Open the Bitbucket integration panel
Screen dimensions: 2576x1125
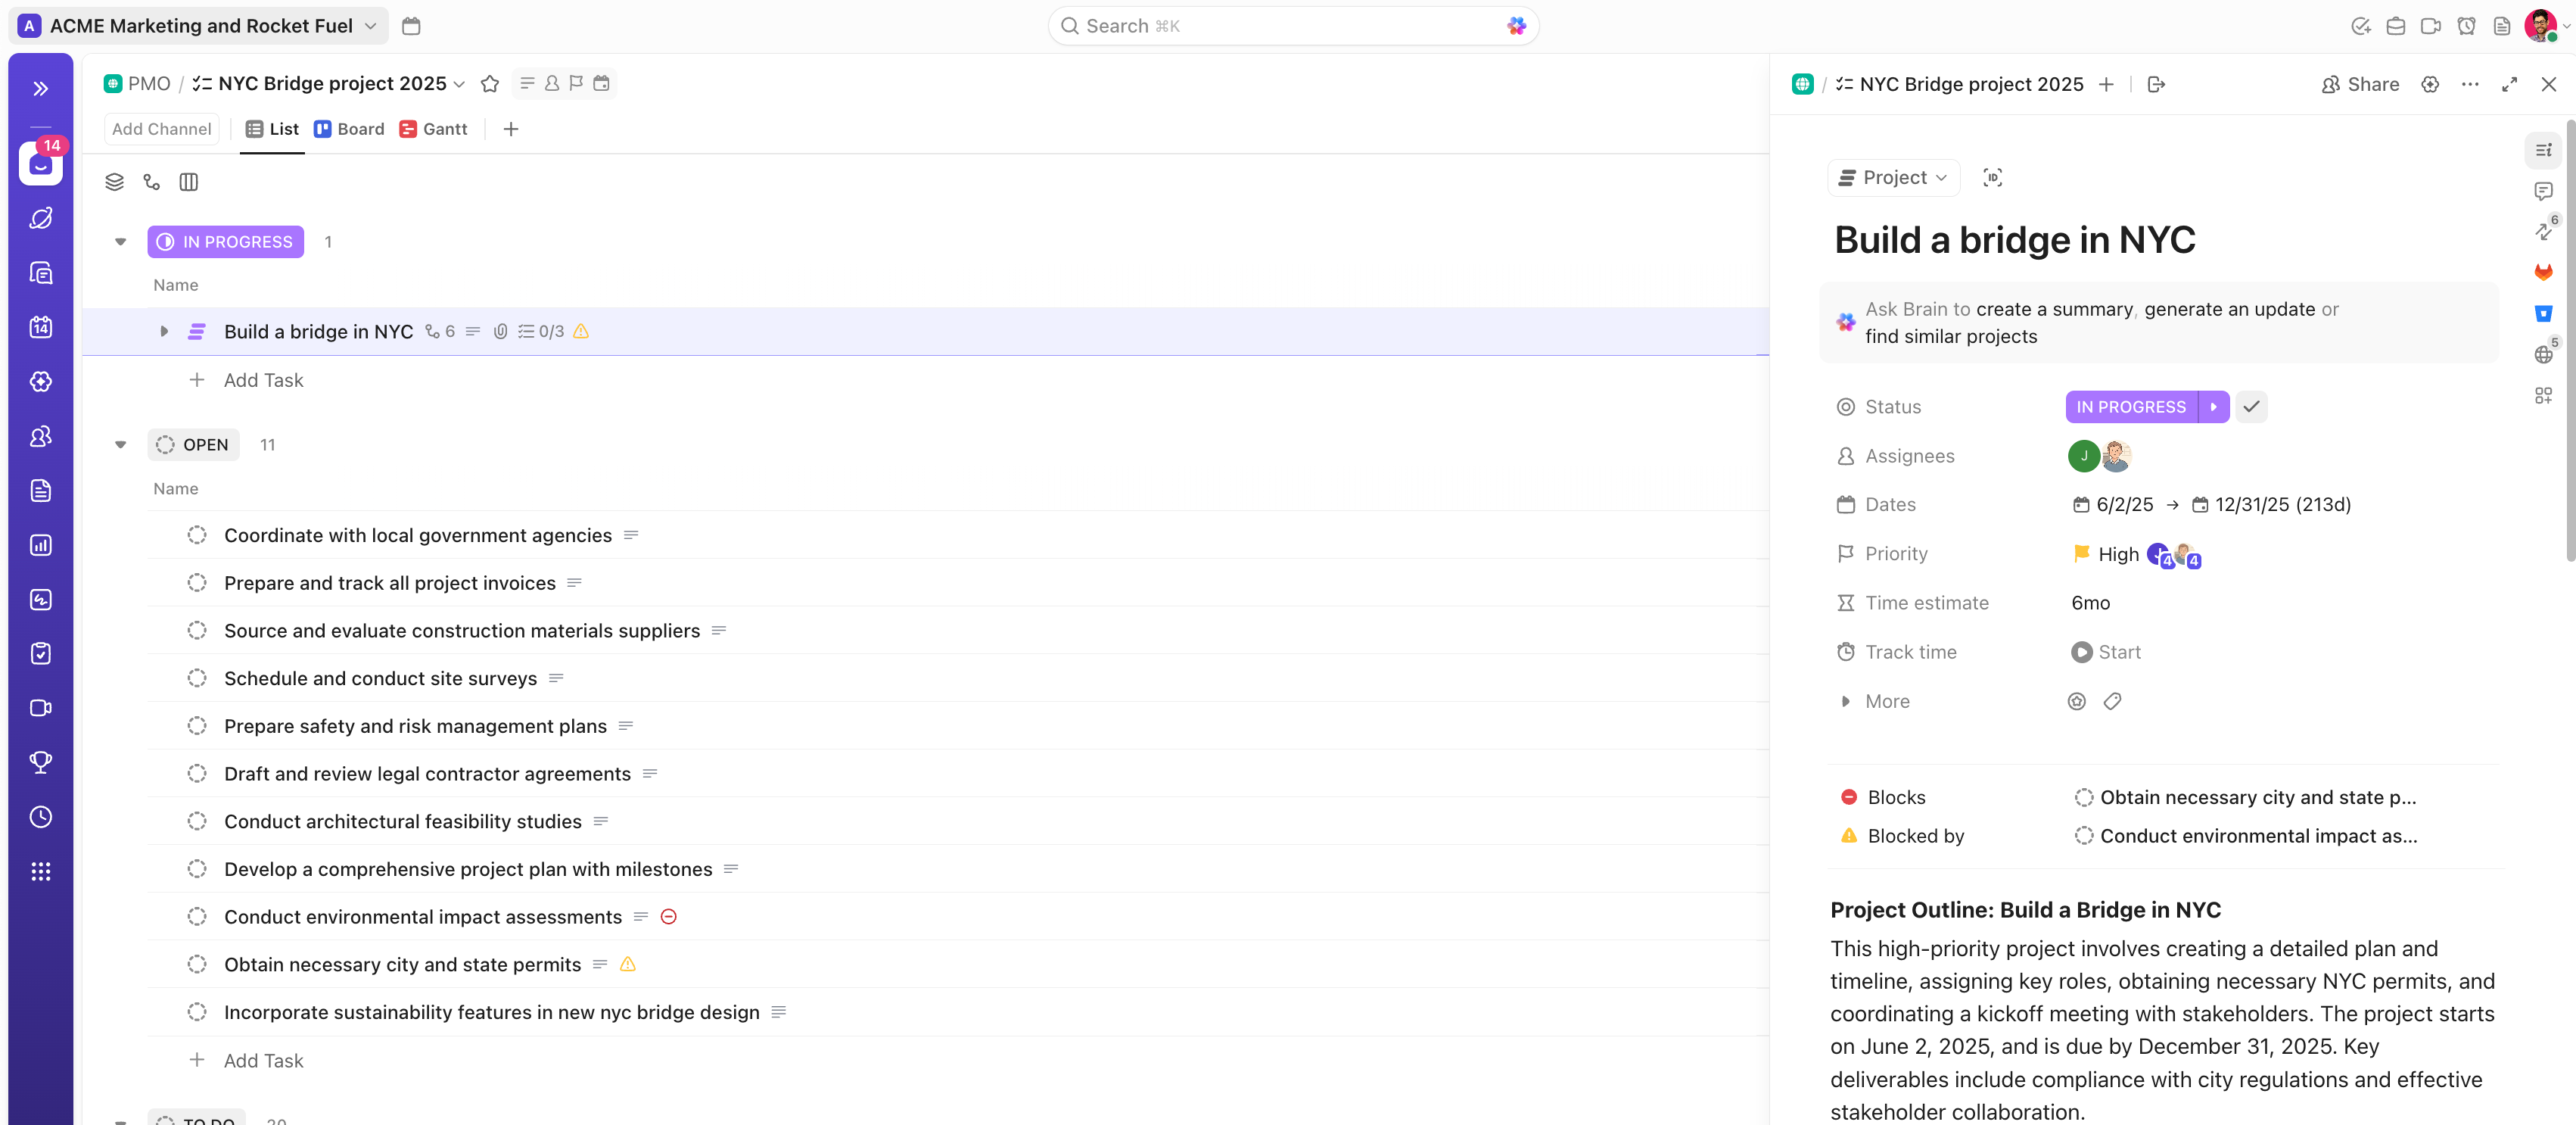click(2544, 313)
